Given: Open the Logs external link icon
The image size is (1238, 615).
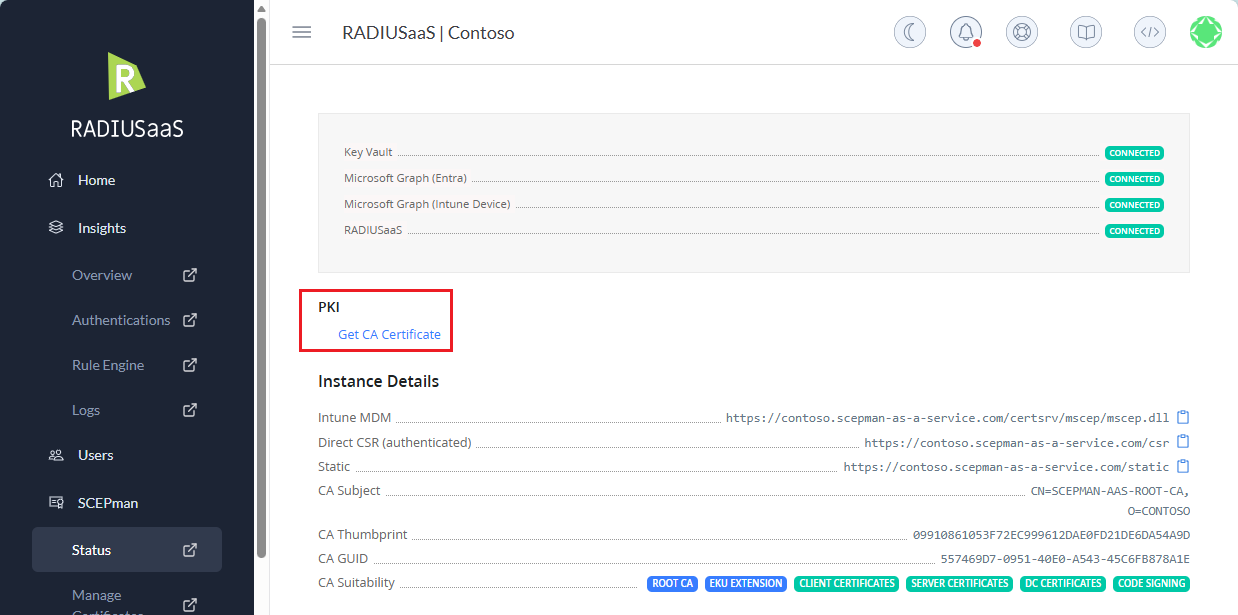Looking at the screenshot, I should coord(190,410).
